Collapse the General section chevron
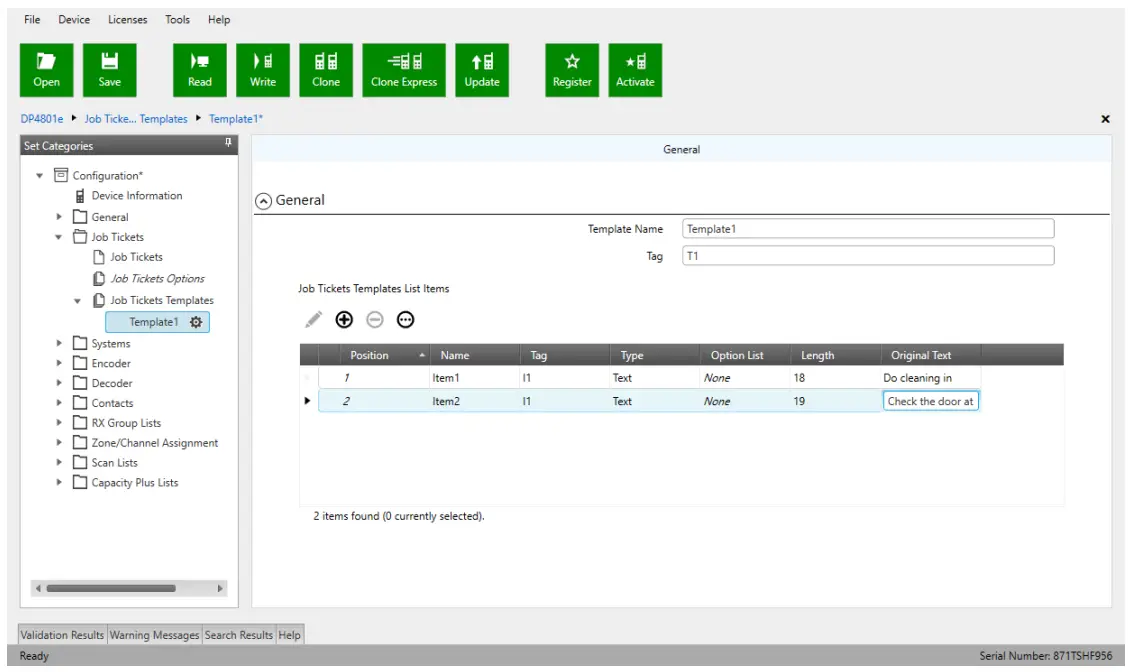The width and height of the screenshot is (1128, 672). click(x=264, y=200)
